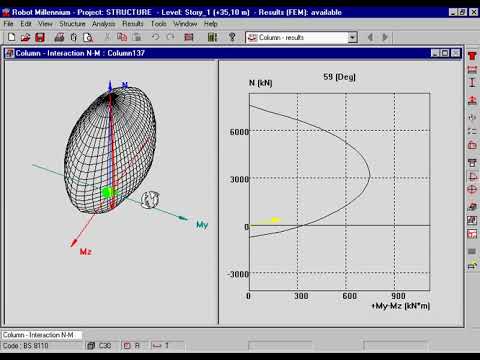This screenshot has height=360, width=480.
Task: Click the 900 value on the moment axis
Action: pos(398,296)
